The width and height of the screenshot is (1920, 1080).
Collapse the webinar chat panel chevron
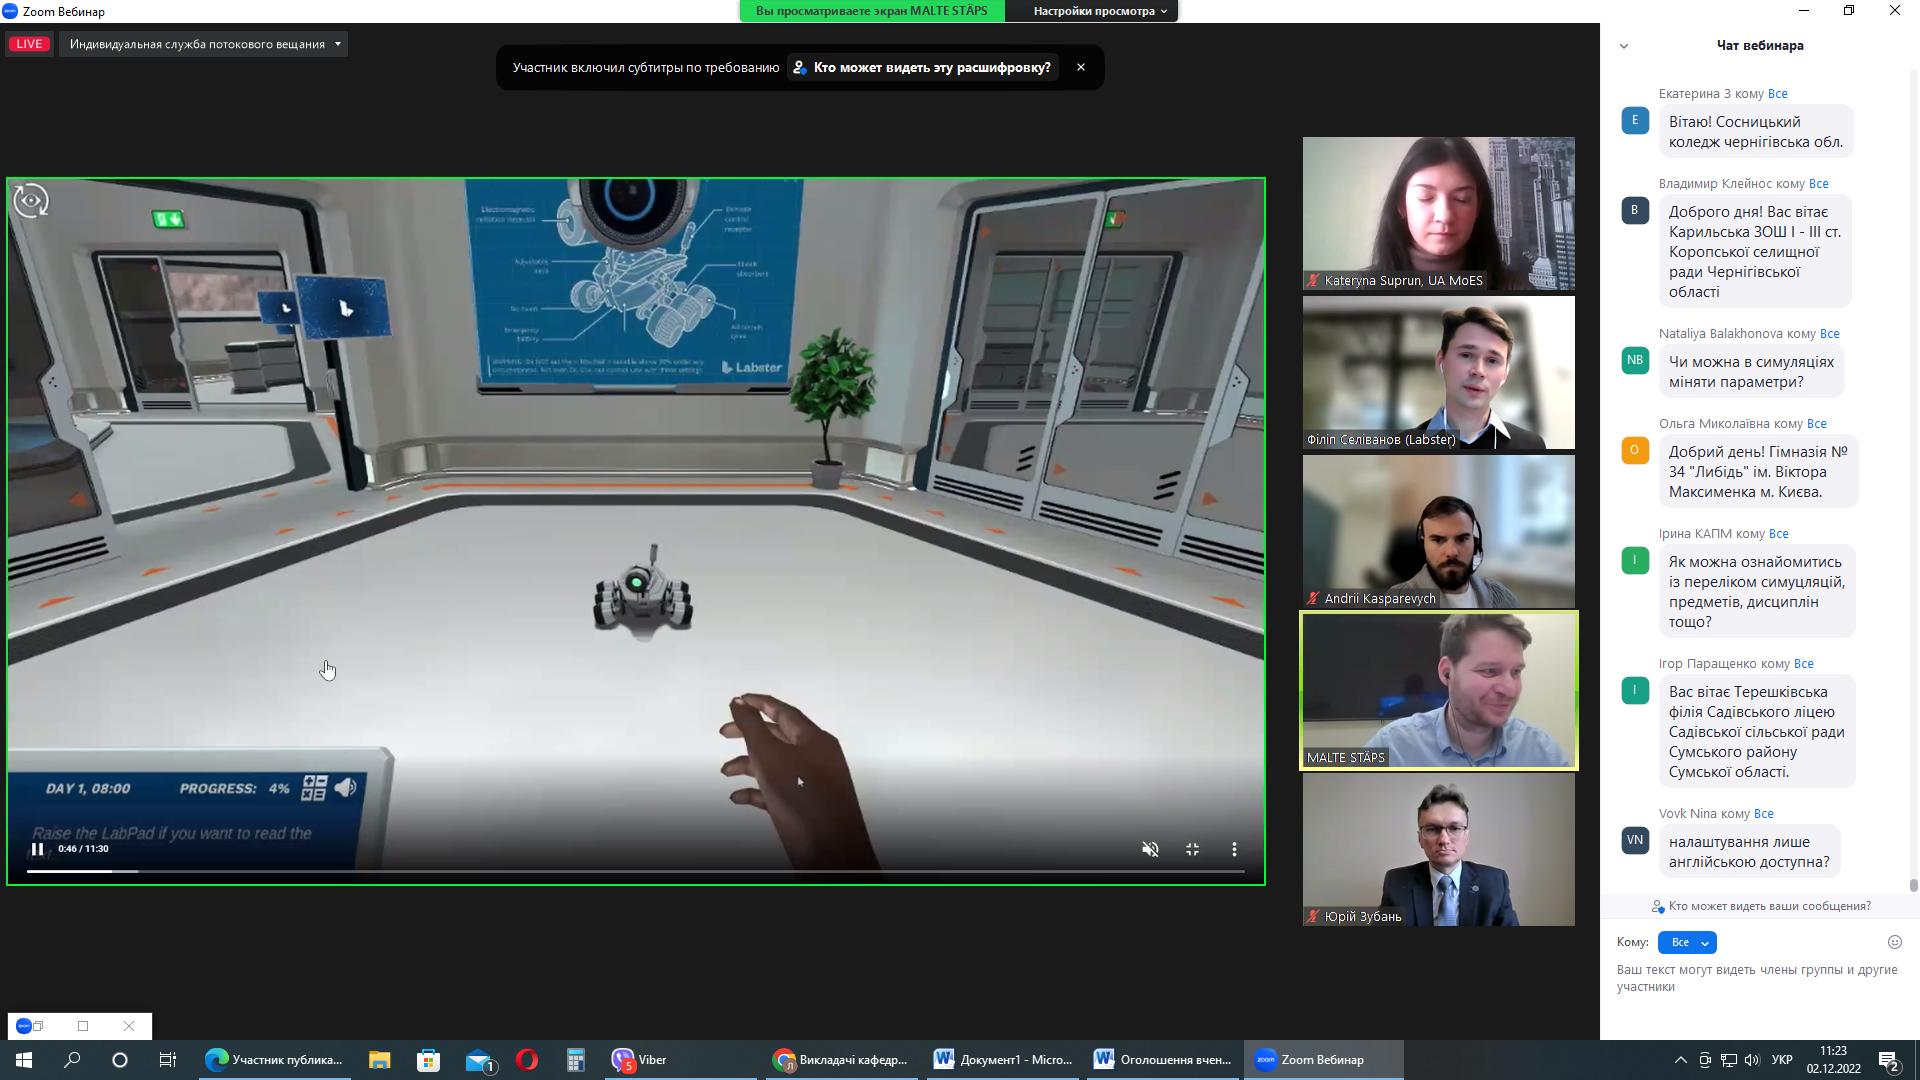(x=1624, y=46)
